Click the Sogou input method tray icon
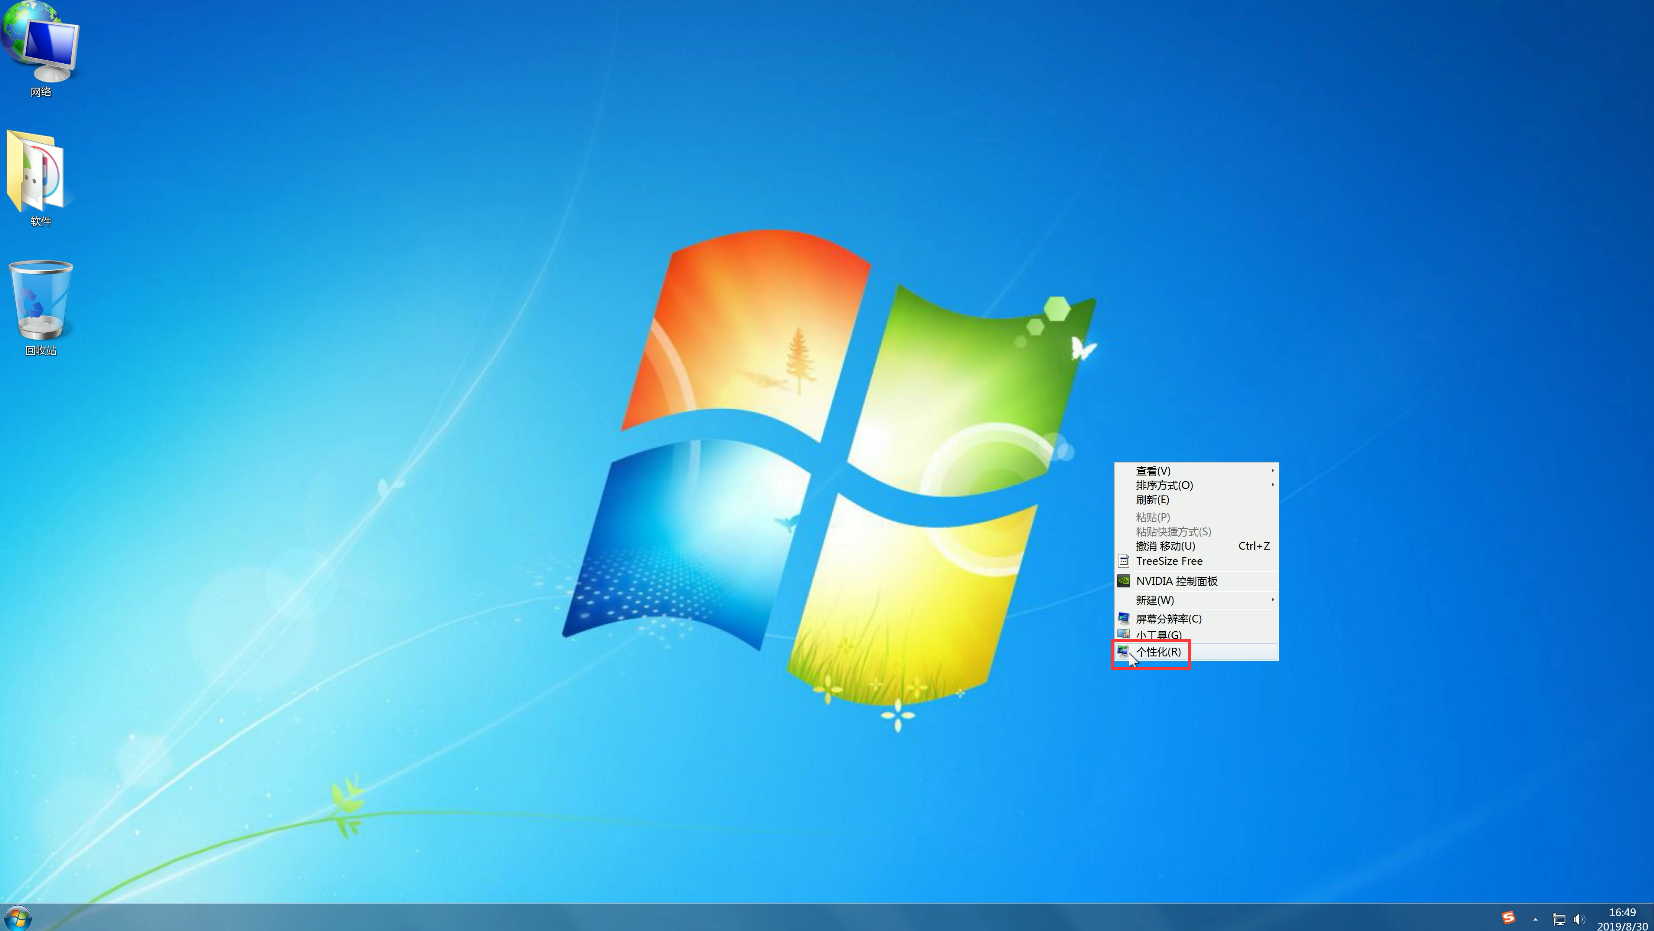The height and width of the screenshot is (931, 1654). [x=1508, y=918]
